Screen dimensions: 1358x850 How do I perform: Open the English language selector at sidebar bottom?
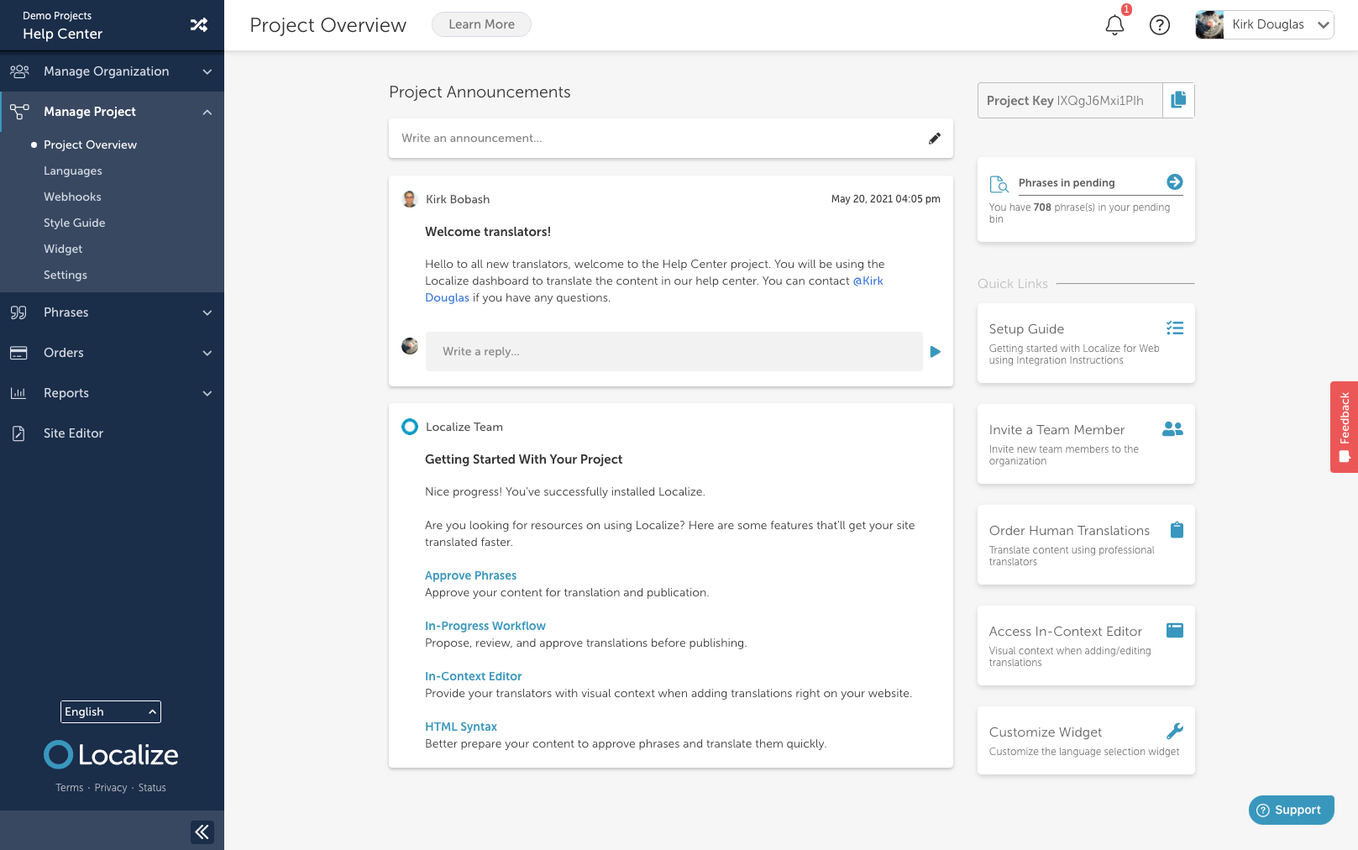point(110,711)
